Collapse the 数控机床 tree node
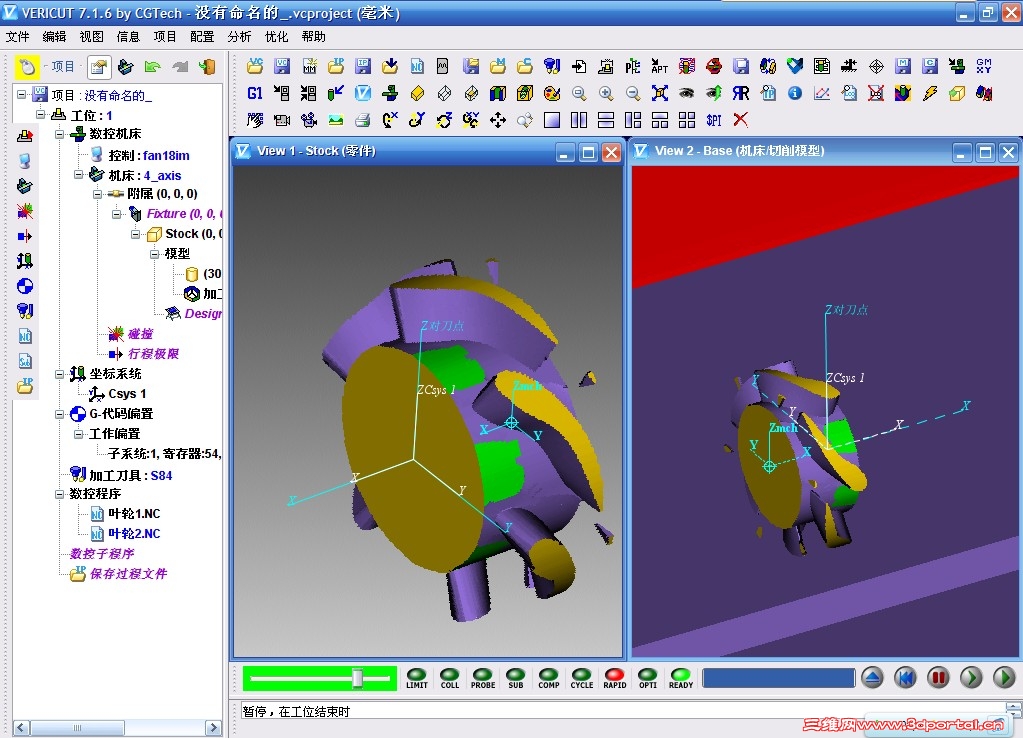 coord(59,134)
